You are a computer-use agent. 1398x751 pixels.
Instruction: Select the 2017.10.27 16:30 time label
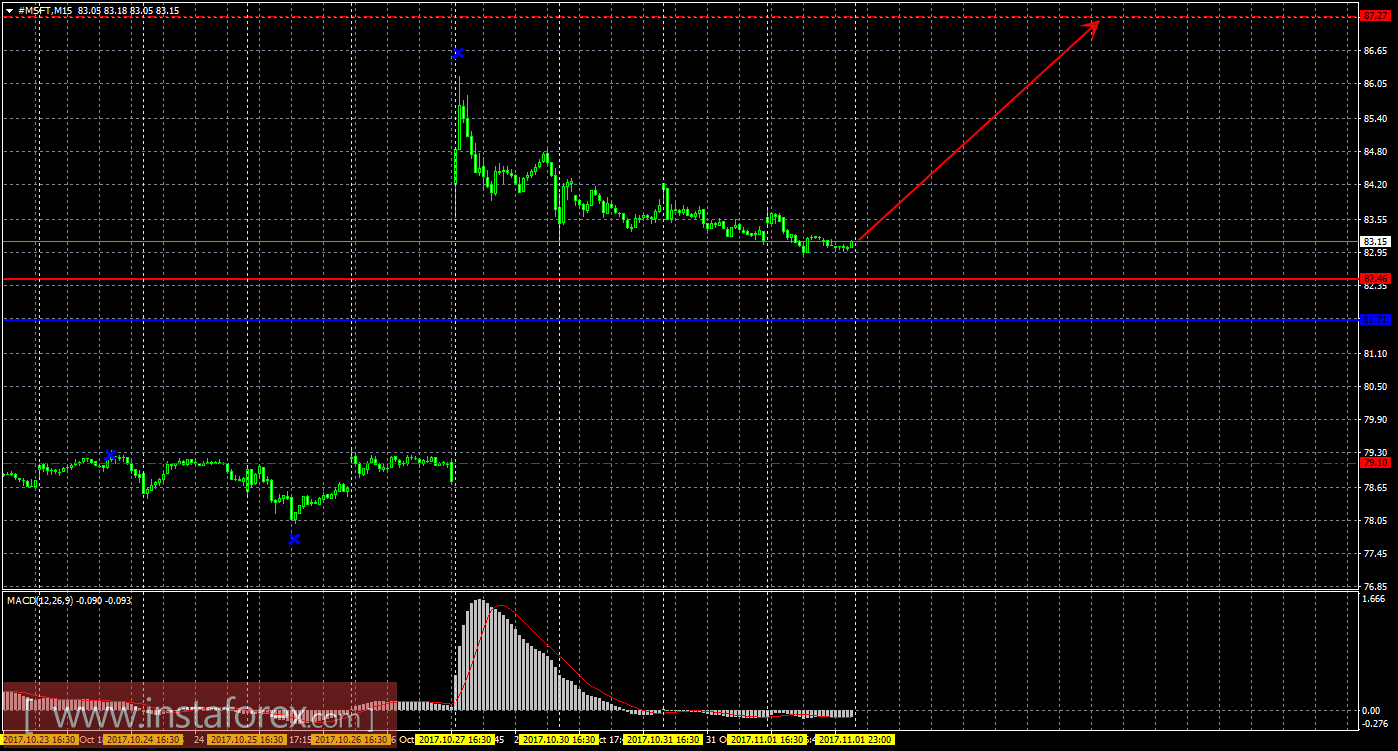(455, 740)
